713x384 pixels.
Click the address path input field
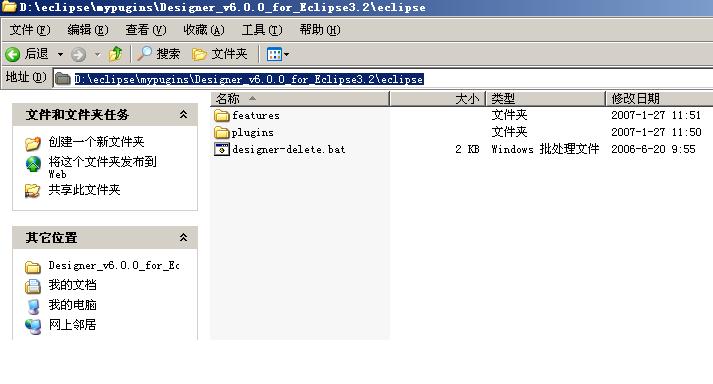[383, 79]
